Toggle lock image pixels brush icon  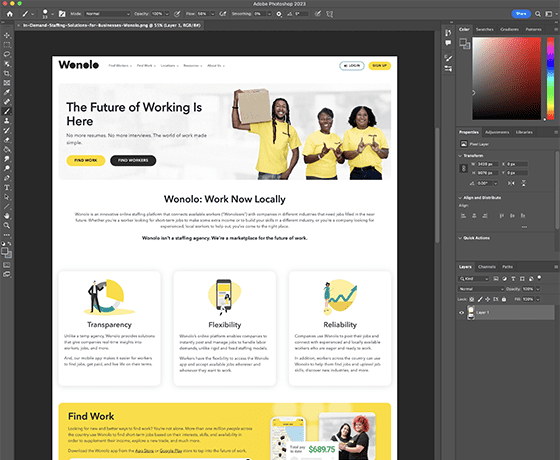pos(480,299)
